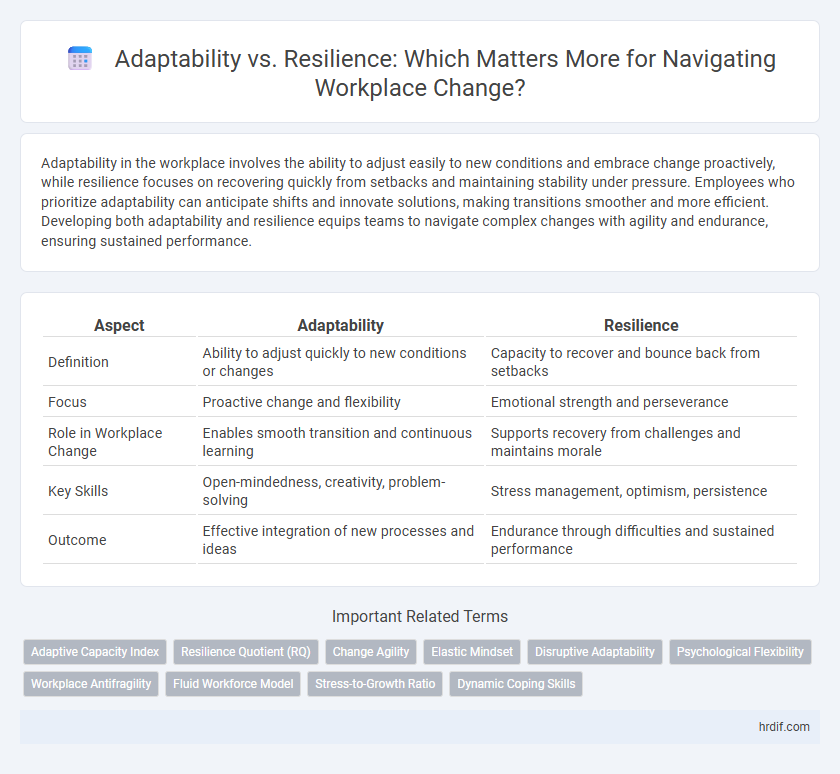Screen dimensions: 840x774
Task: Click 'Open-mindedness, creativity, problem-solving' cell
Action: (341, 491)
